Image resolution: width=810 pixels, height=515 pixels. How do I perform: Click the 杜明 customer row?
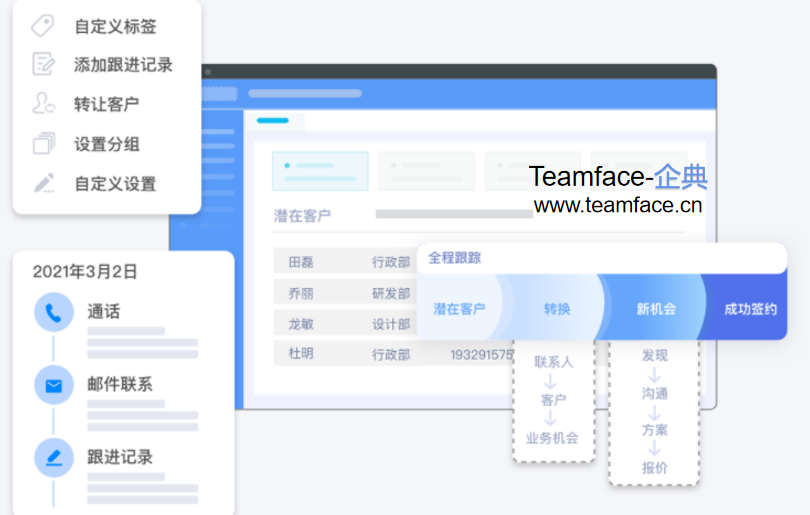point(394,354)
